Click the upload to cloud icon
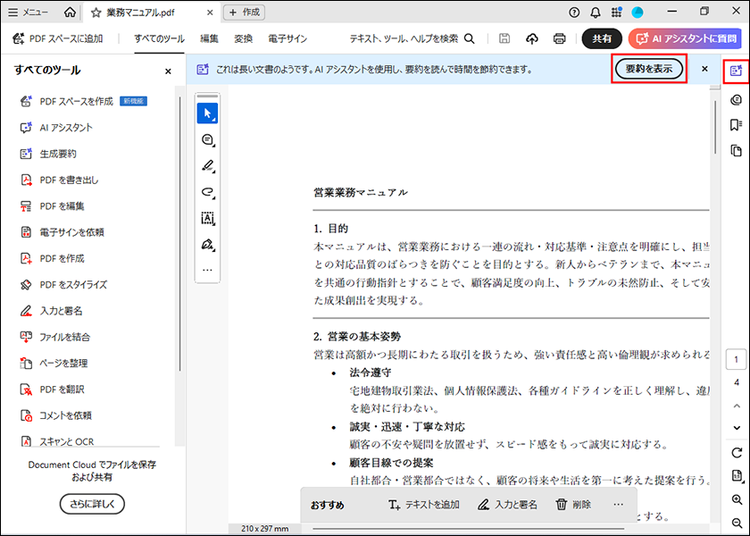750x536 pixels. (532, 39)
